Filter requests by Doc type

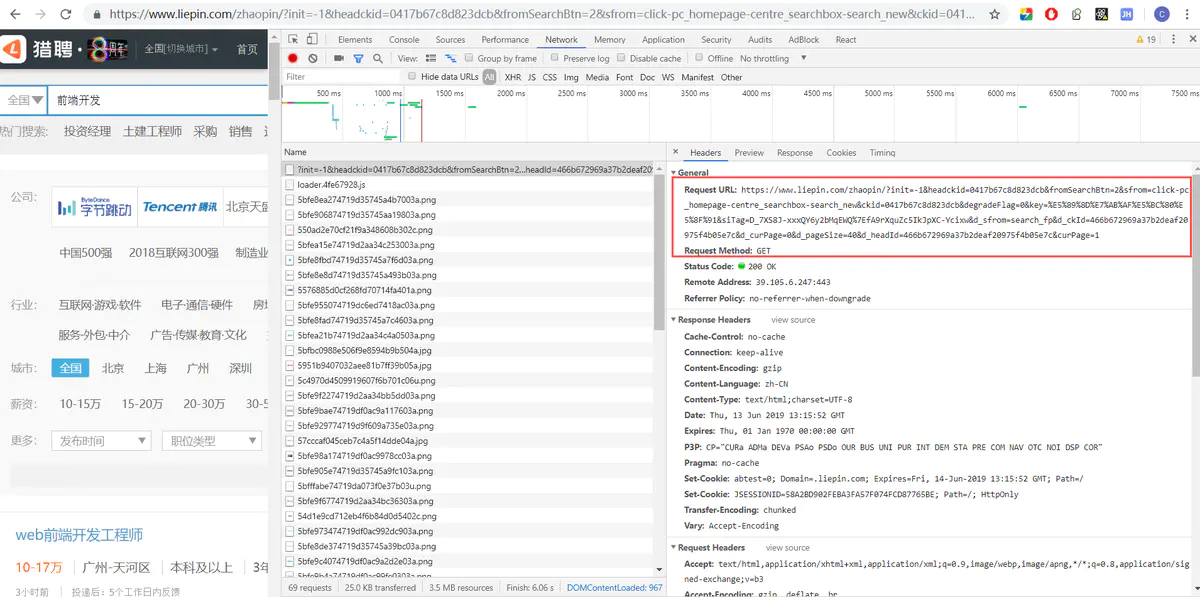pyautogui.click(x=649, y=77)
